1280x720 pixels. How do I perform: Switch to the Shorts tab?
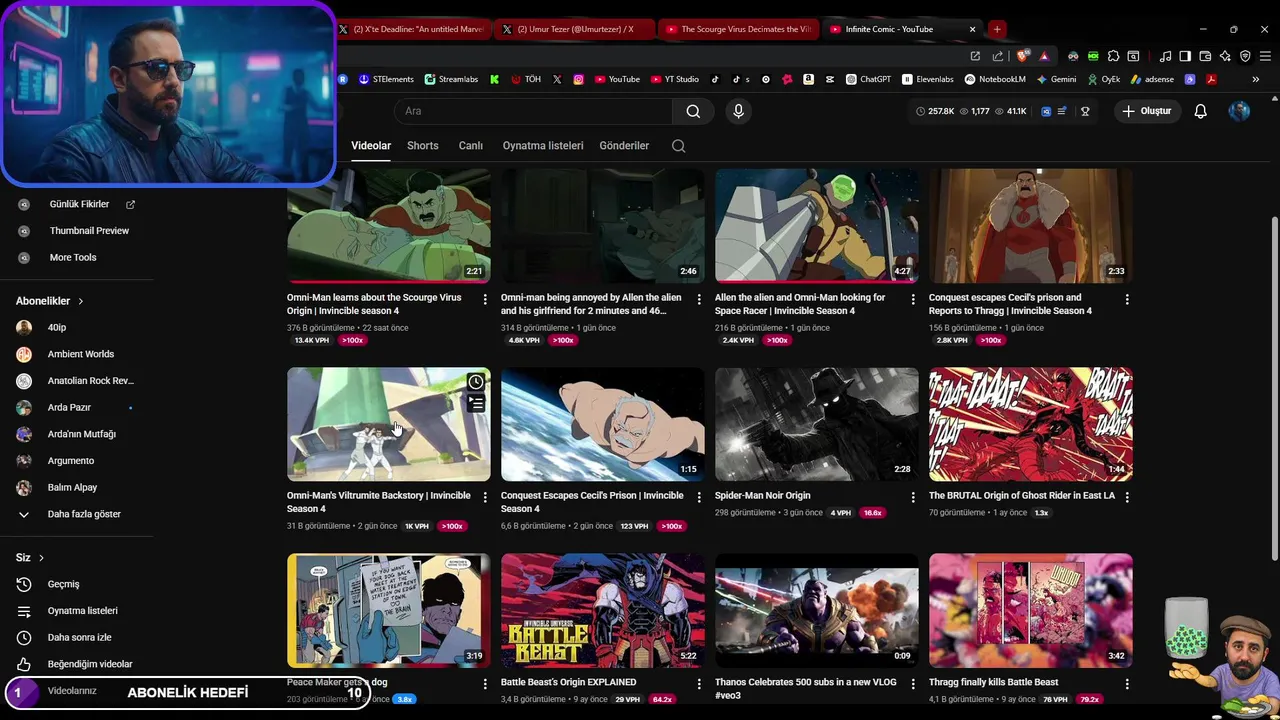pos(423,146)
